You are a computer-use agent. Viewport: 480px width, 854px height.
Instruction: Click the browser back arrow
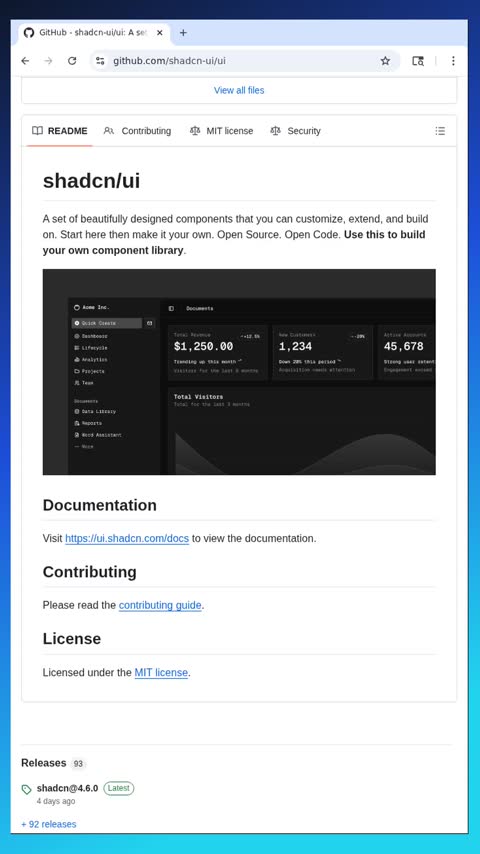pyautogui.click(x=25, y=61)
